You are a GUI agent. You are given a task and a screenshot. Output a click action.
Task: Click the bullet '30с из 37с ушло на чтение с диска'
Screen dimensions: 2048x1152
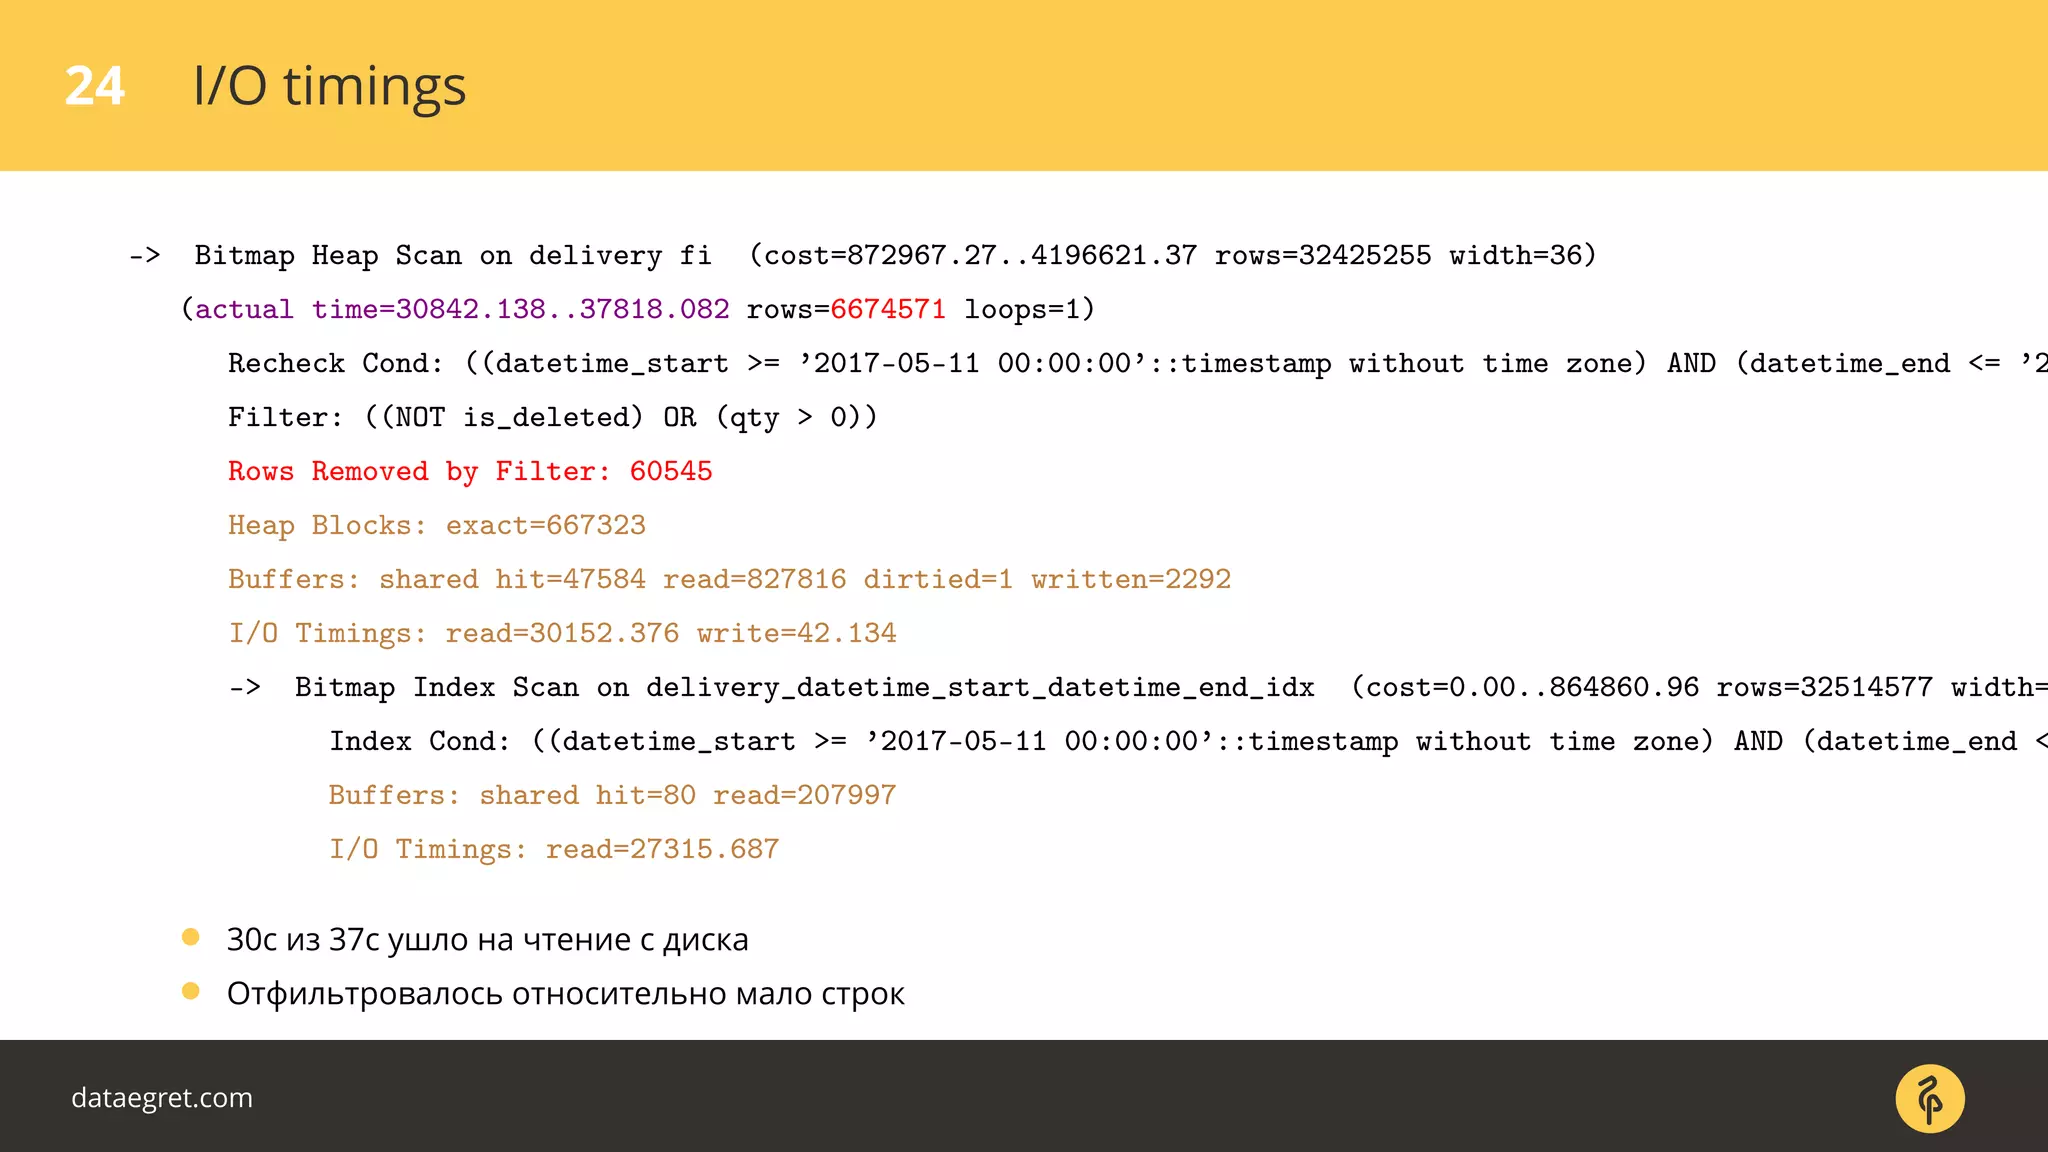click(x=488, y=940)
